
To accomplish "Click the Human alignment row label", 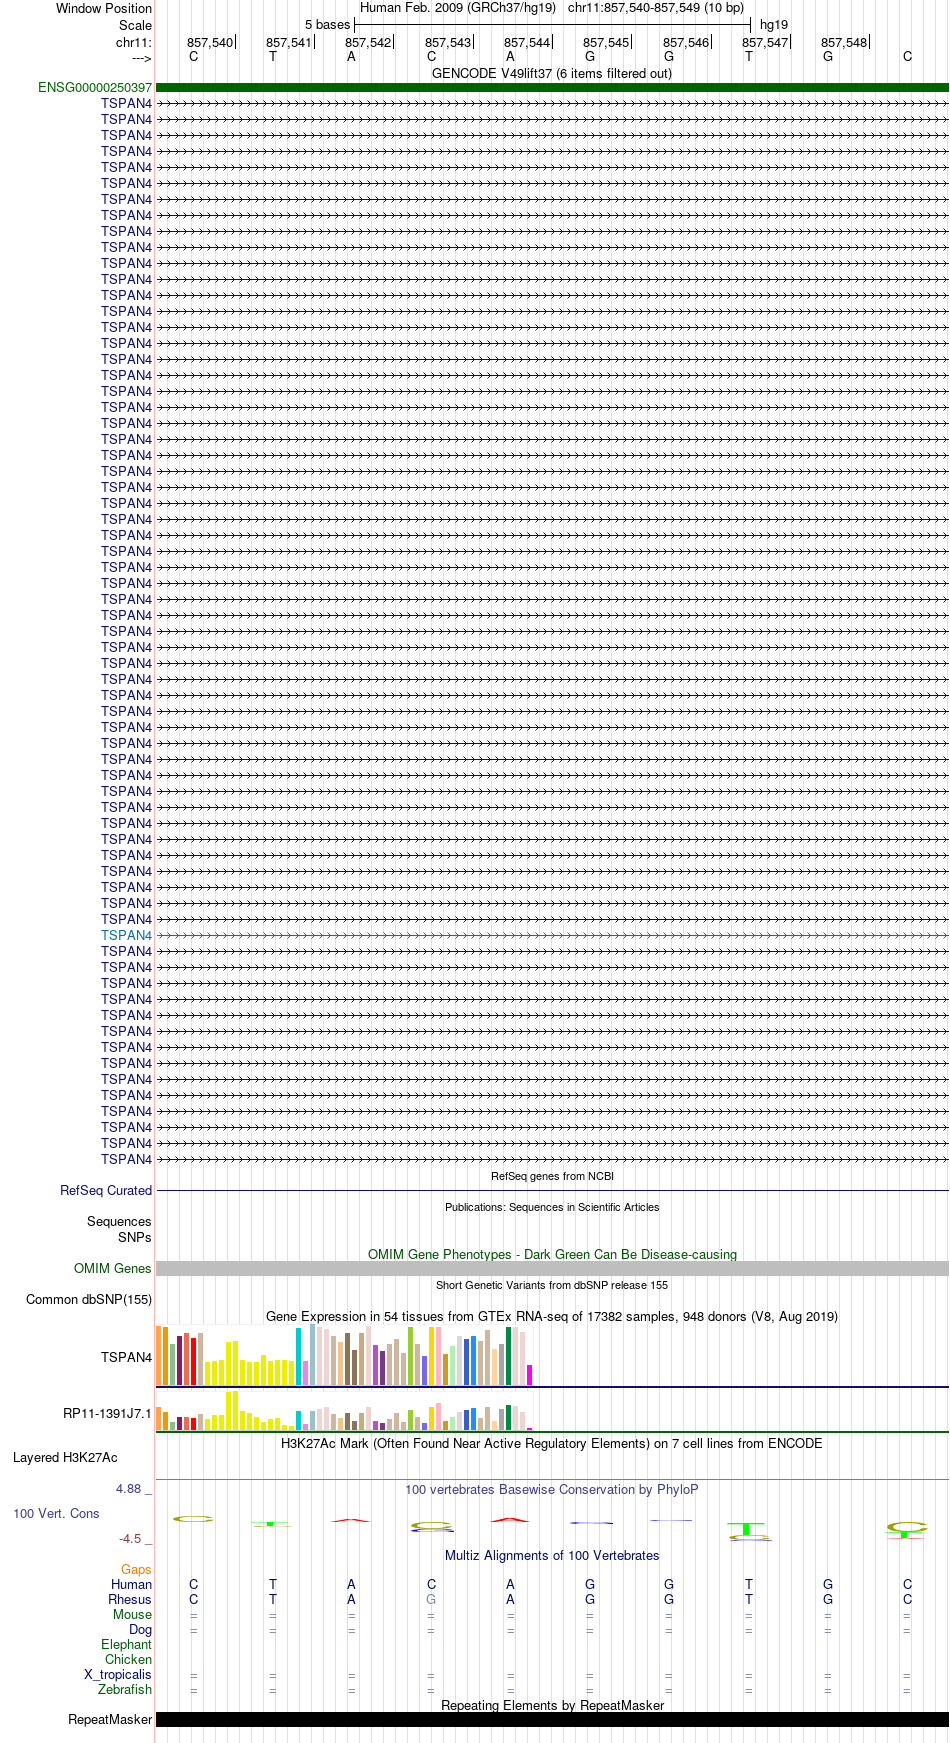I will pyautogui.click(x=131, y=1584).
